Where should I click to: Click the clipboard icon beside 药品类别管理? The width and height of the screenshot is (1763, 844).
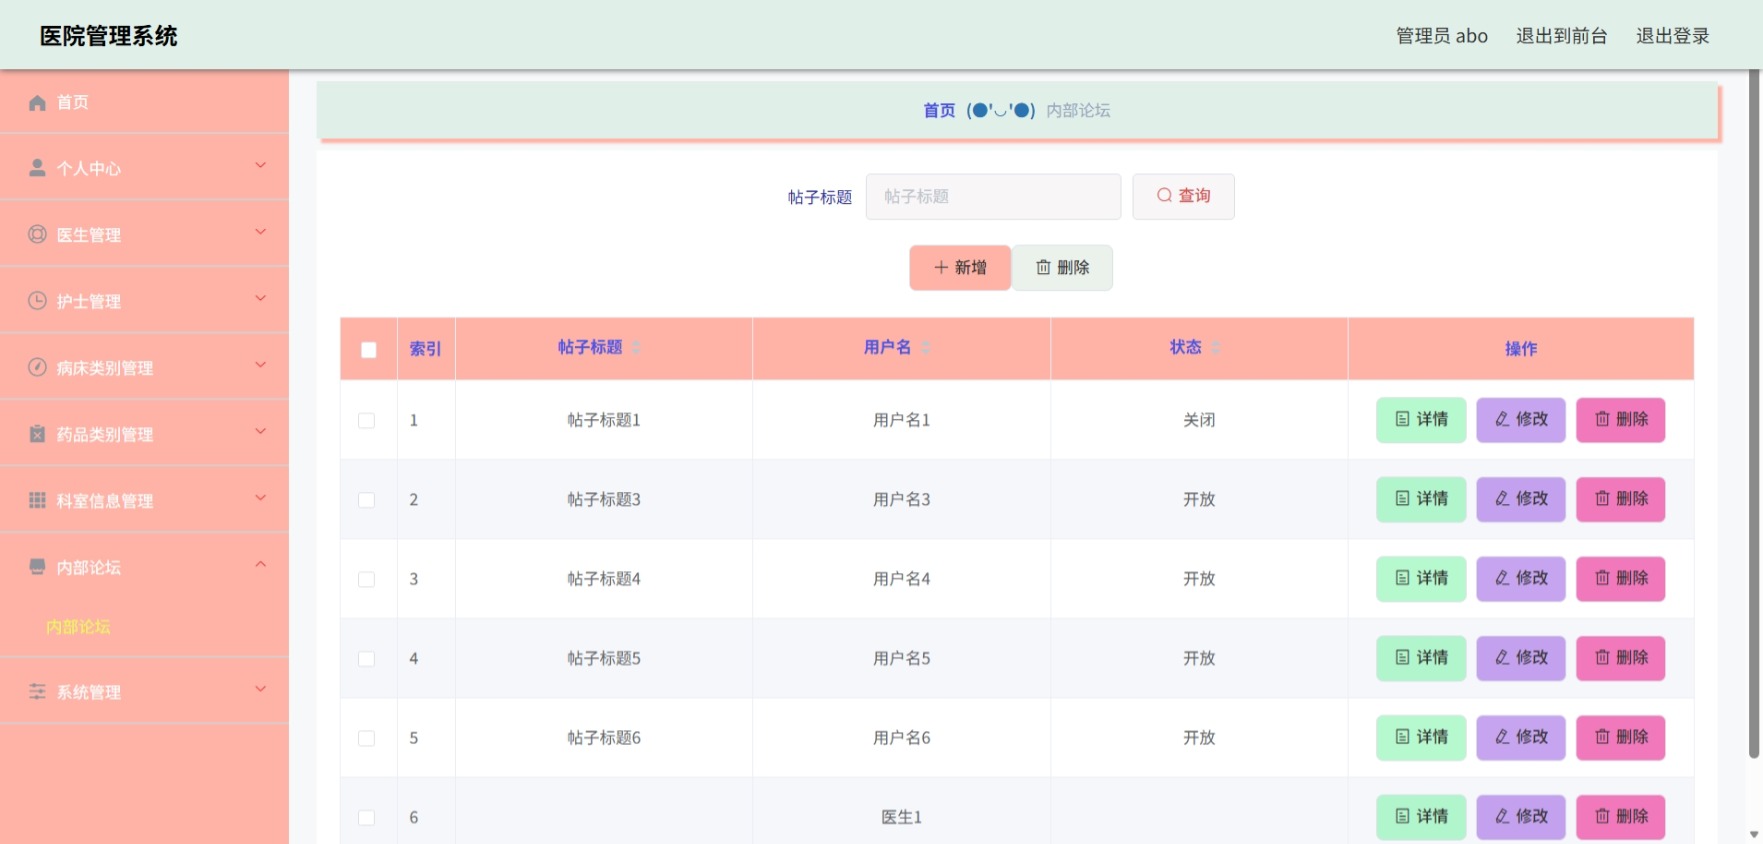coord(37,434)
